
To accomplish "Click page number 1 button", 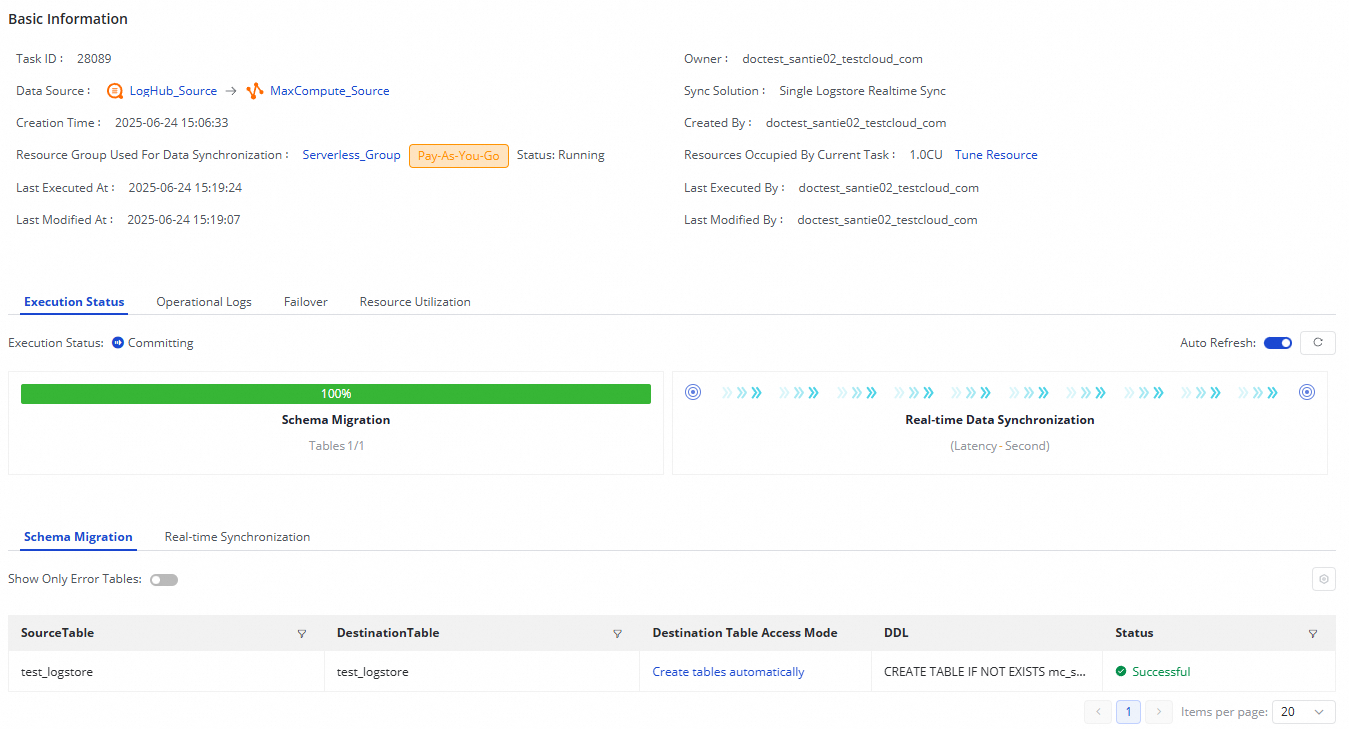I will [x=1128, y=712].
